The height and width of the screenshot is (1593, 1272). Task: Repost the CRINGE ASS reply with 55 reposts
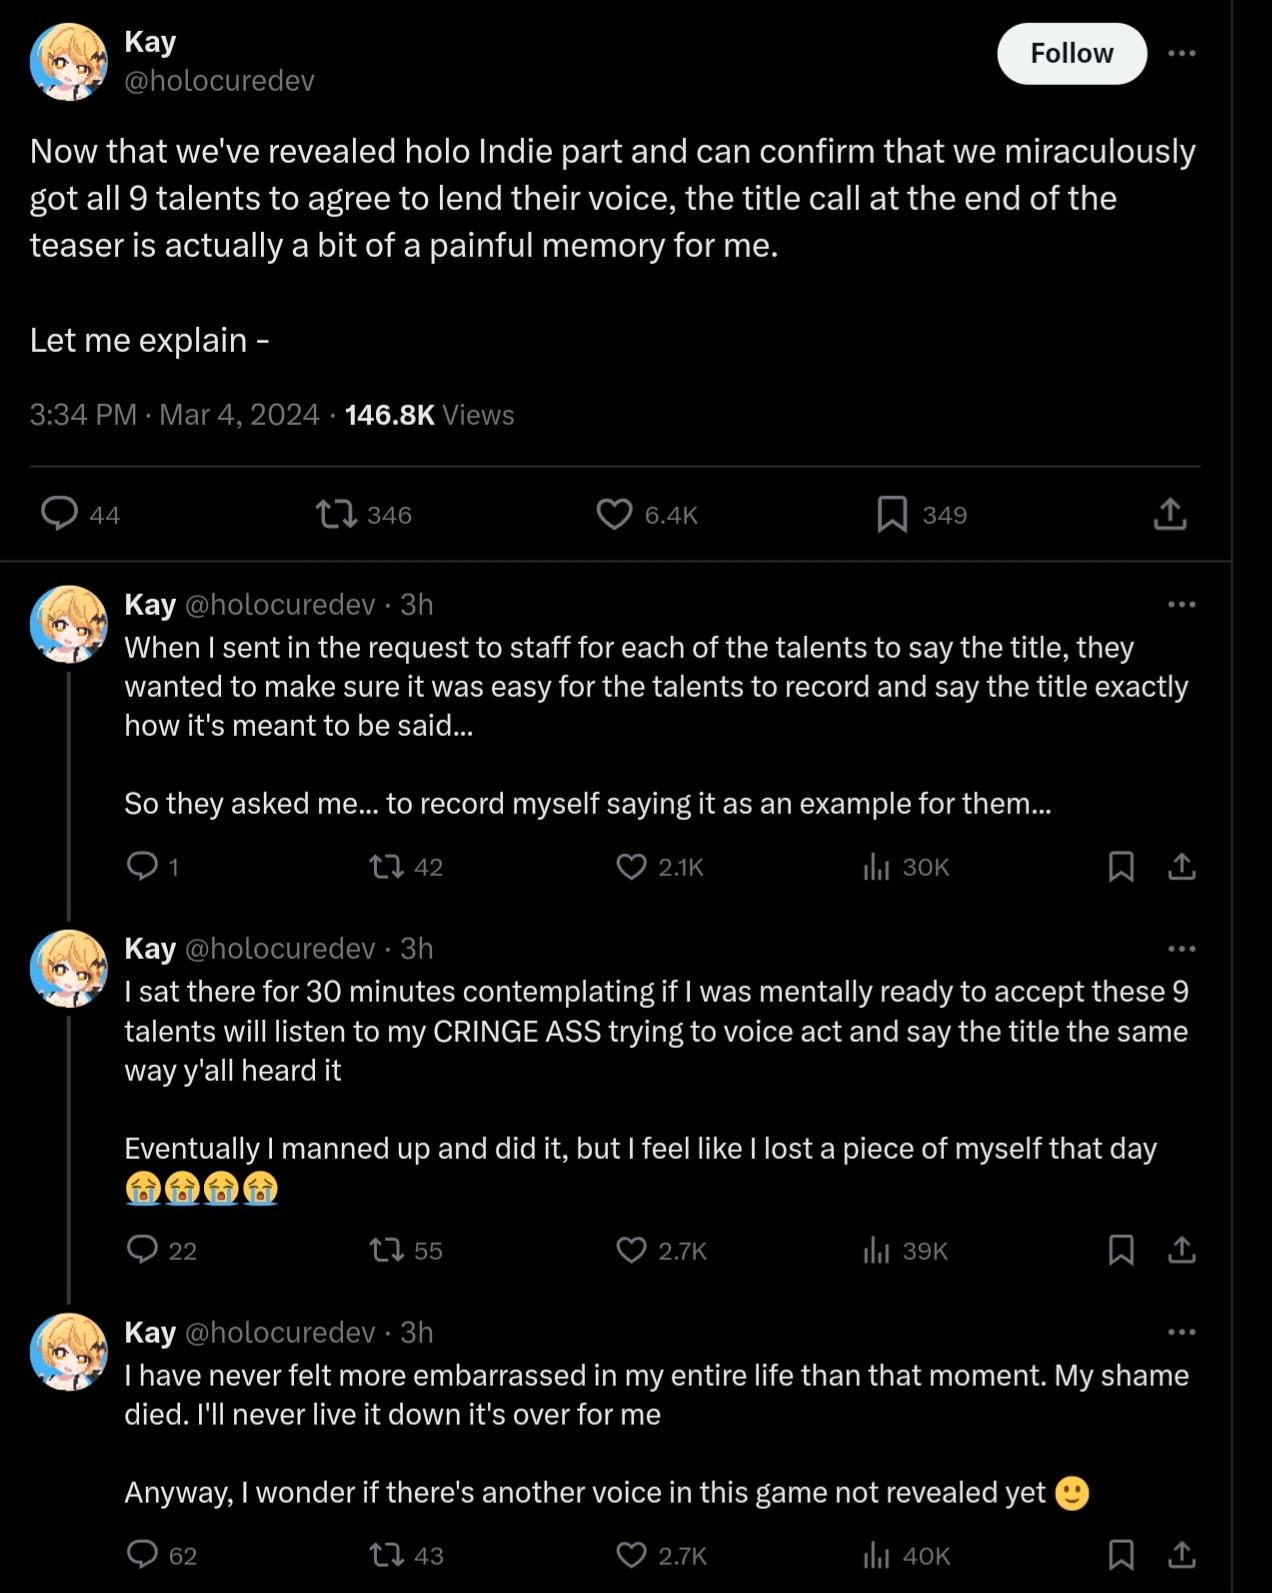(x=382, y=1250)
